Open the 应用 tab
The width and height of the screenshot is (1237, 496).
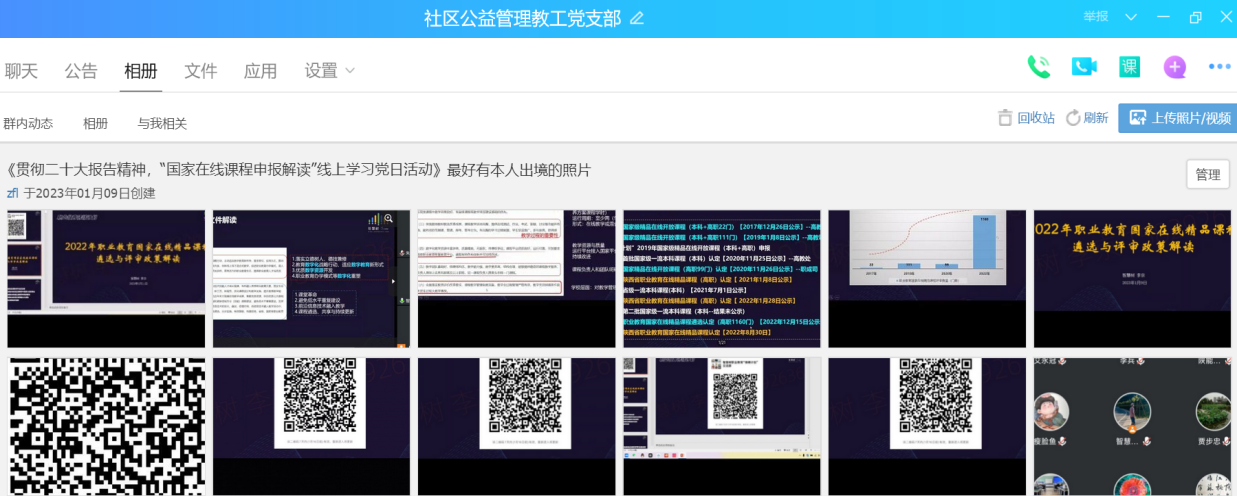click(x=261, y=70)
